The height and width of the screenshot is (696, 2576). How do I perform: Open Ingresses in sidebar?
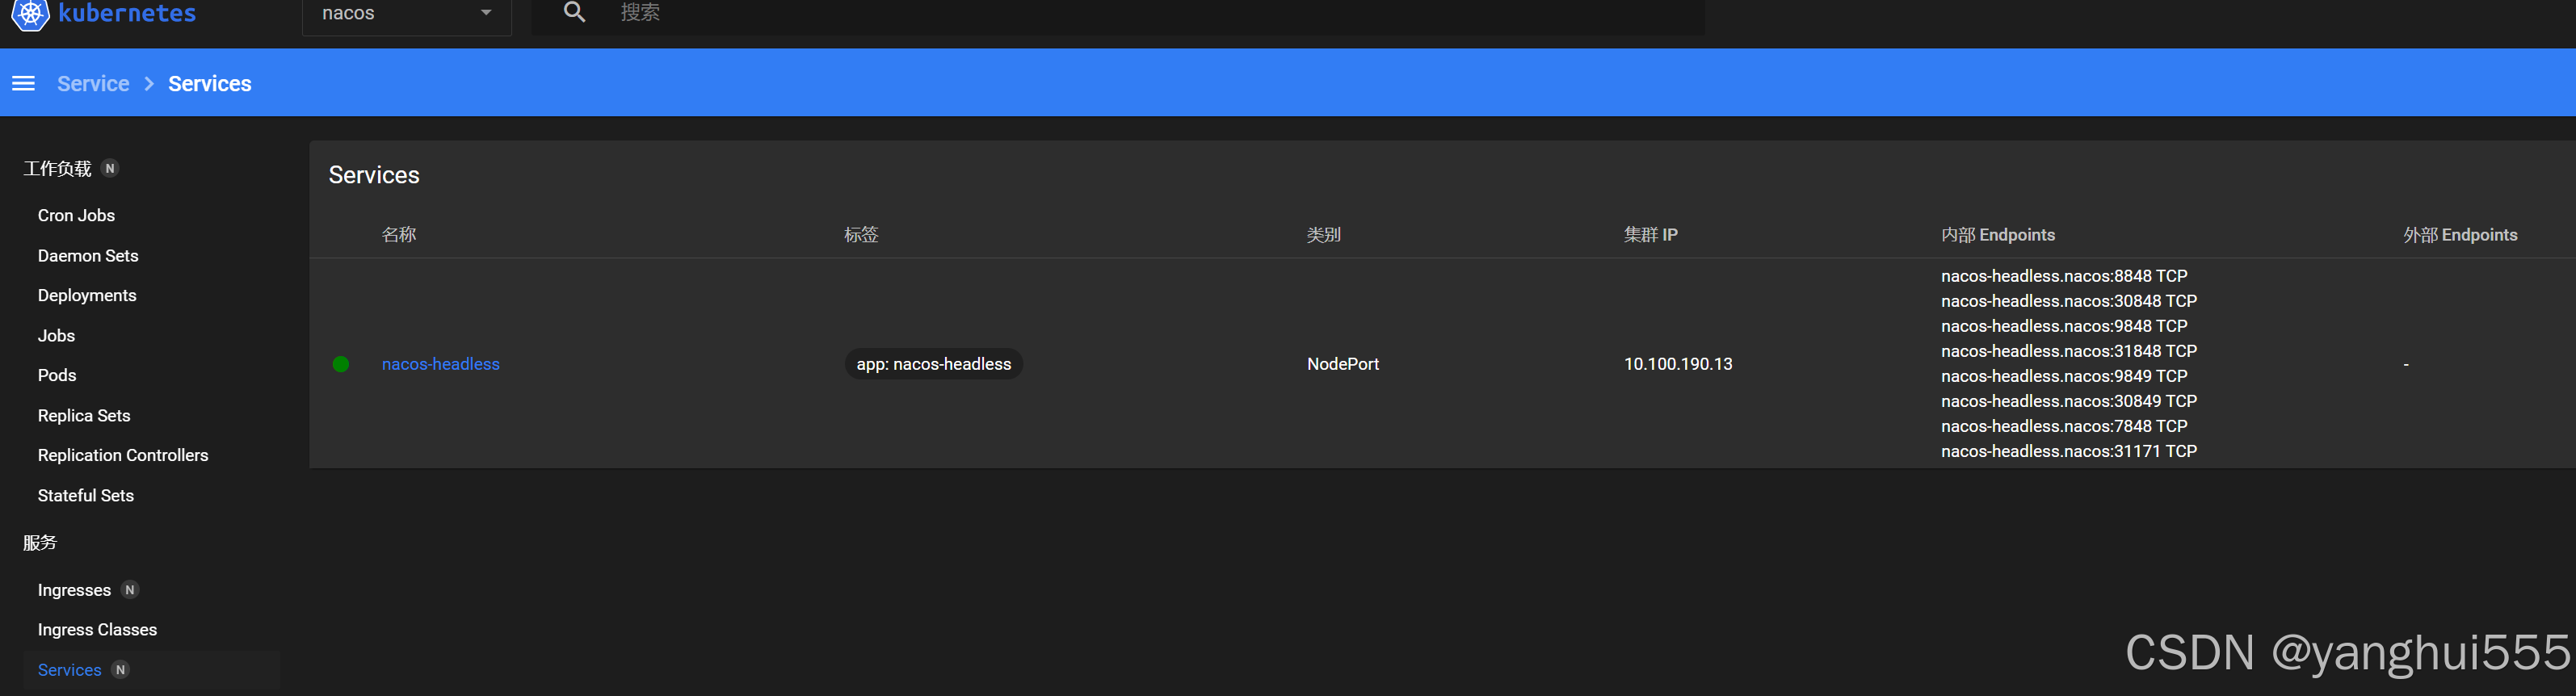pyautogui.click(x=74, y=590)
